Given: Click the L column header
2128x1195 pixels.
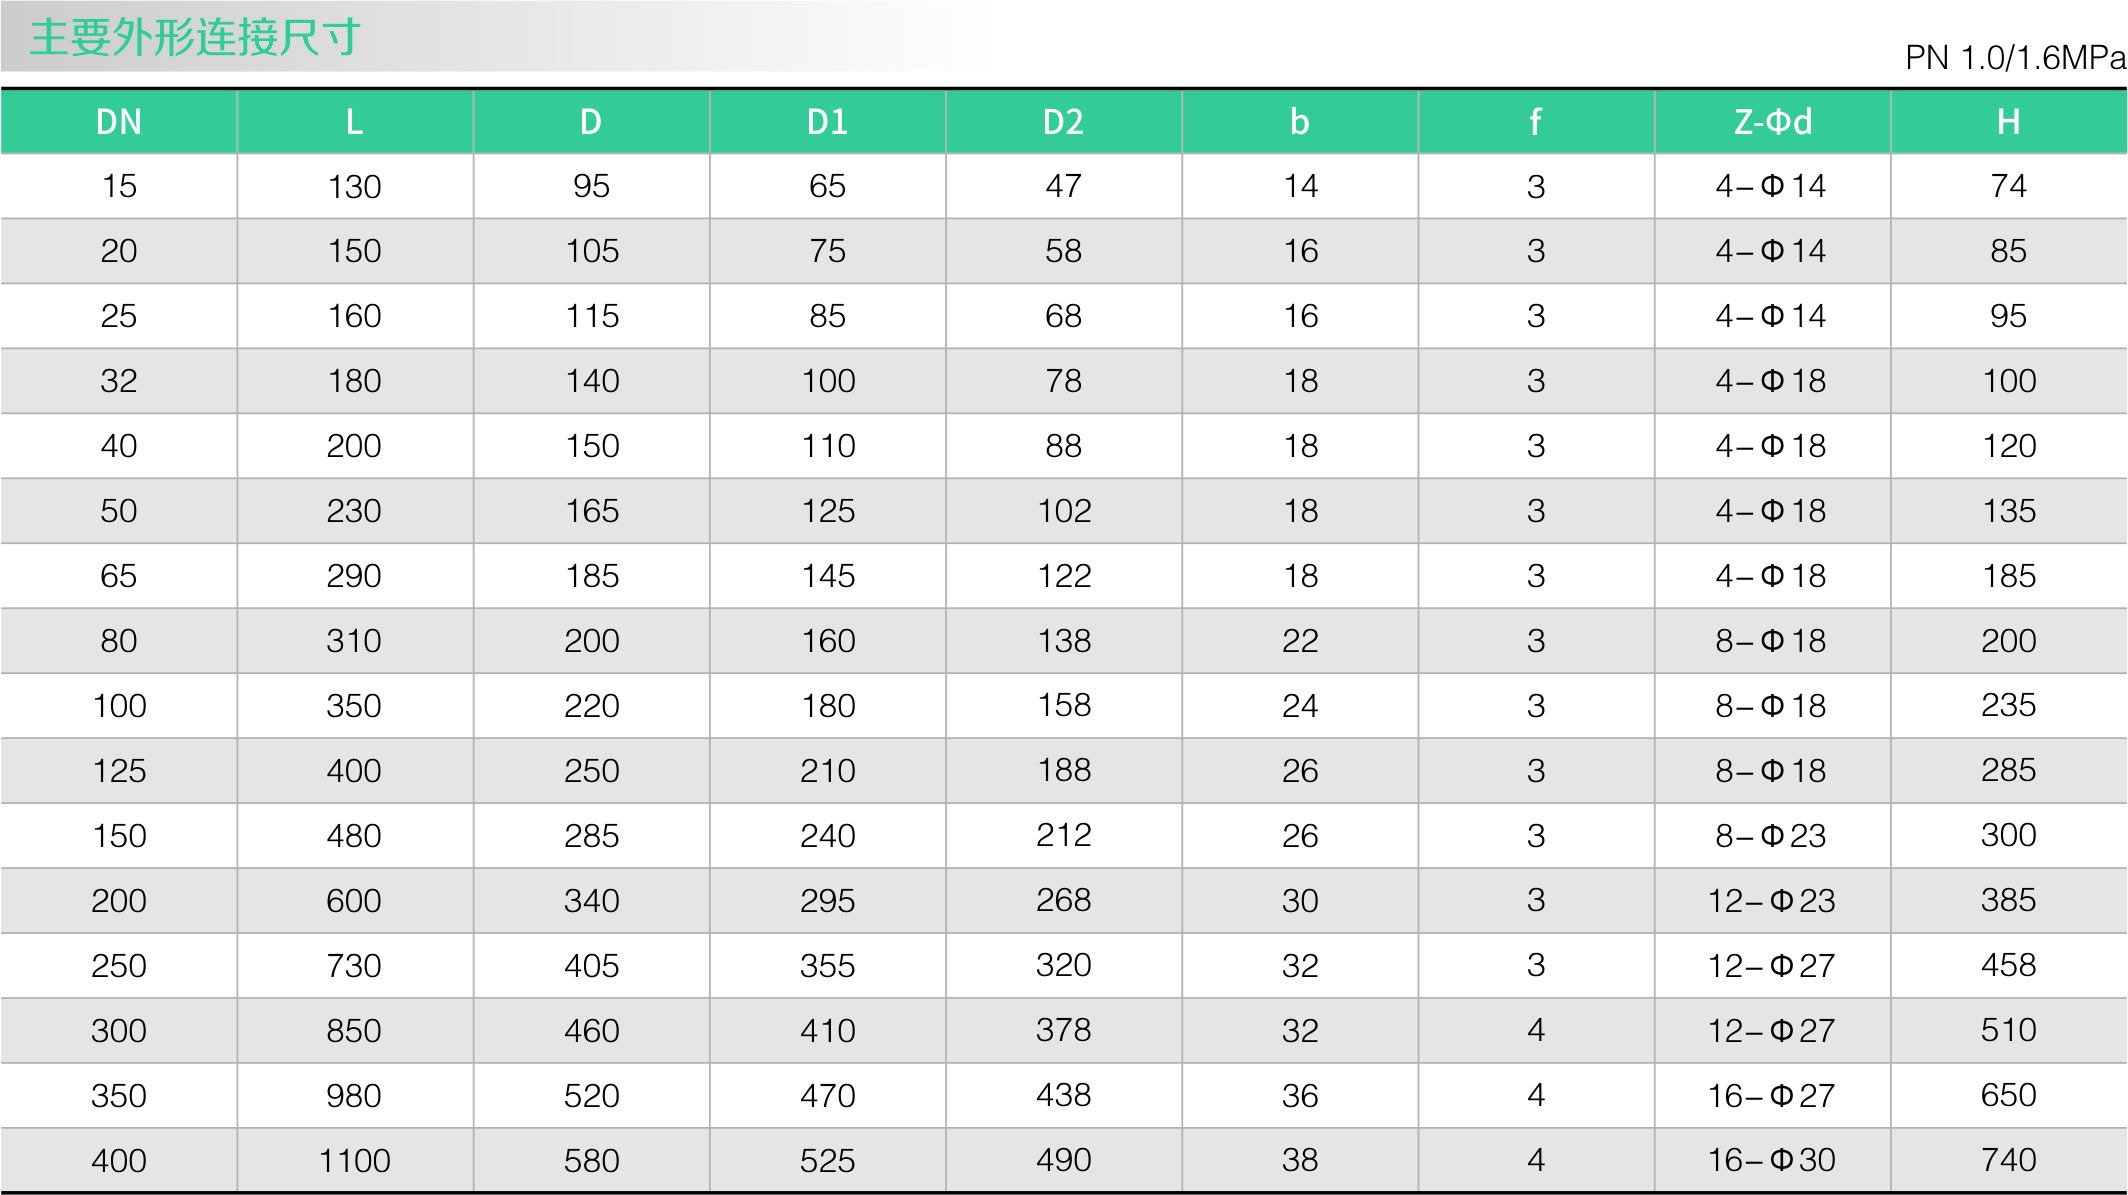Looking at the screenshot, I should pos(354,122).
